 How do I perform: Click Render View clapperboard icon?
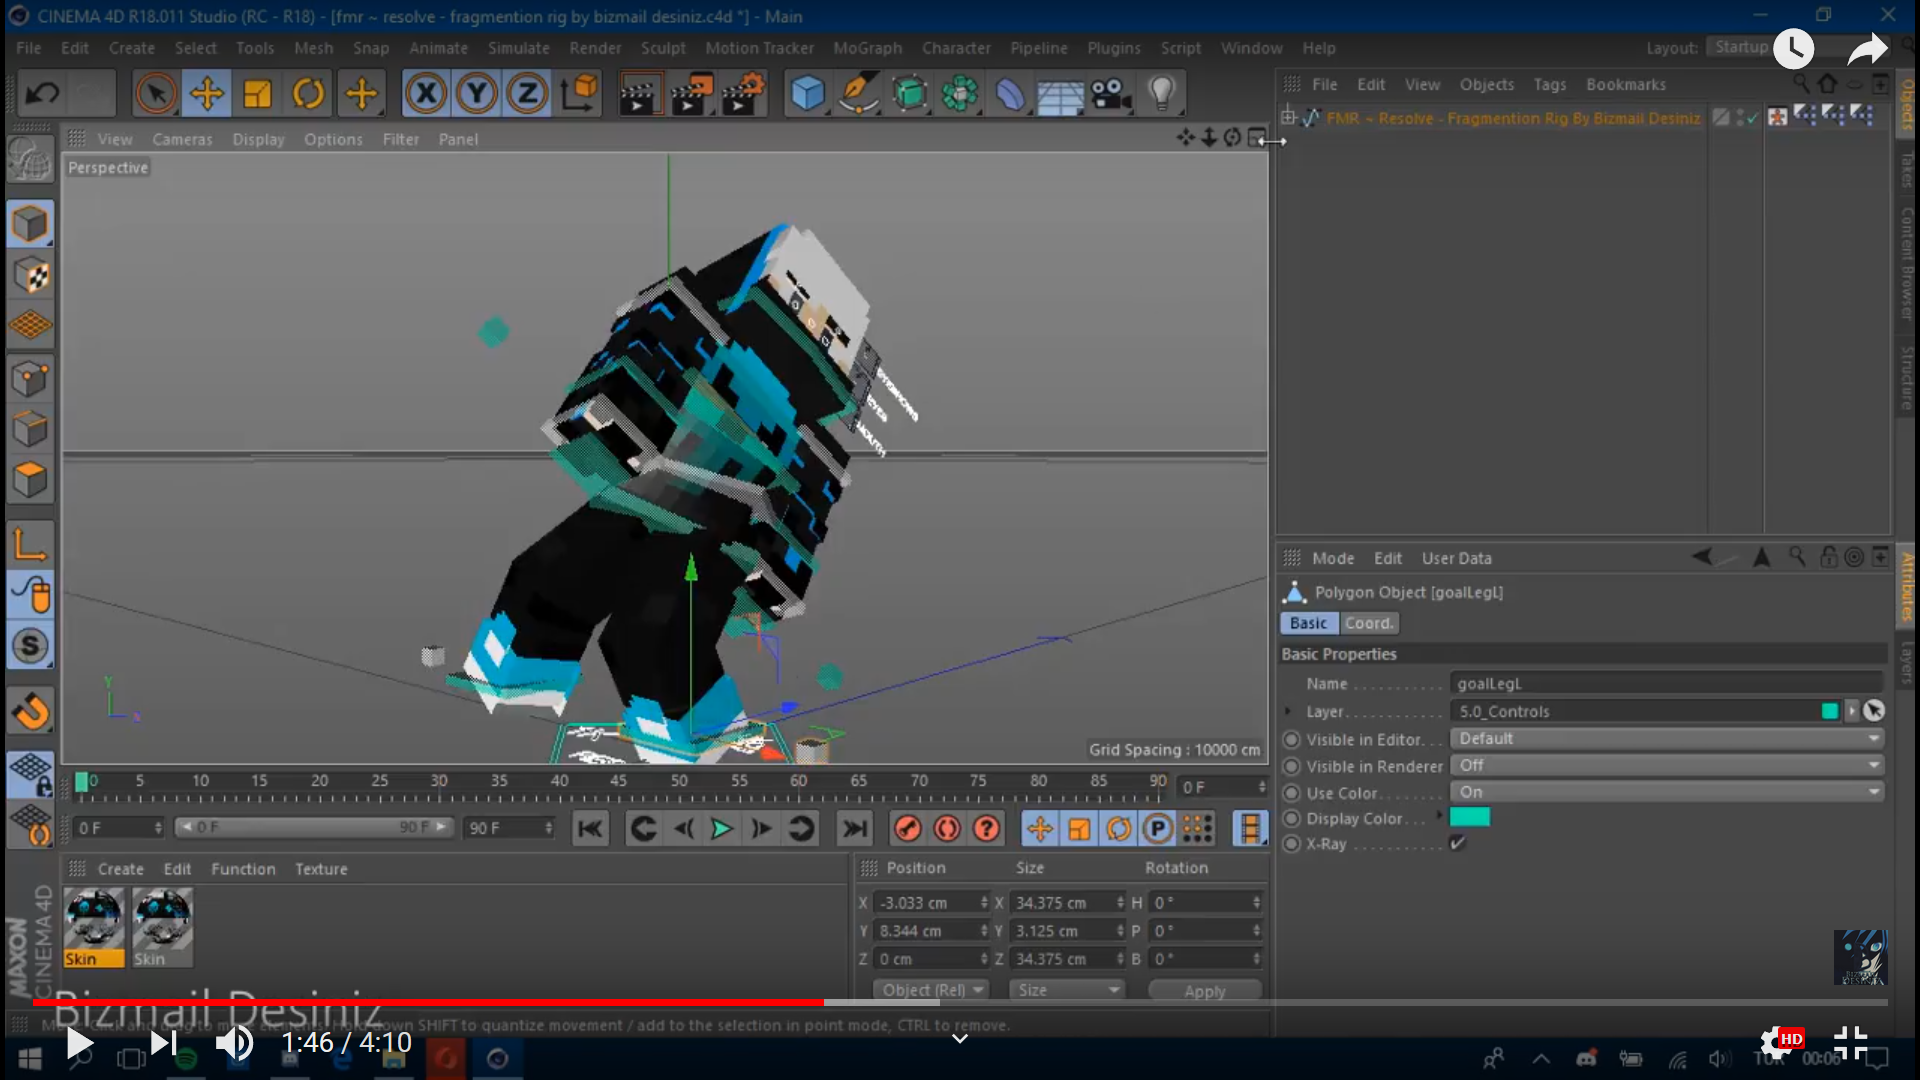pos(640,94)
